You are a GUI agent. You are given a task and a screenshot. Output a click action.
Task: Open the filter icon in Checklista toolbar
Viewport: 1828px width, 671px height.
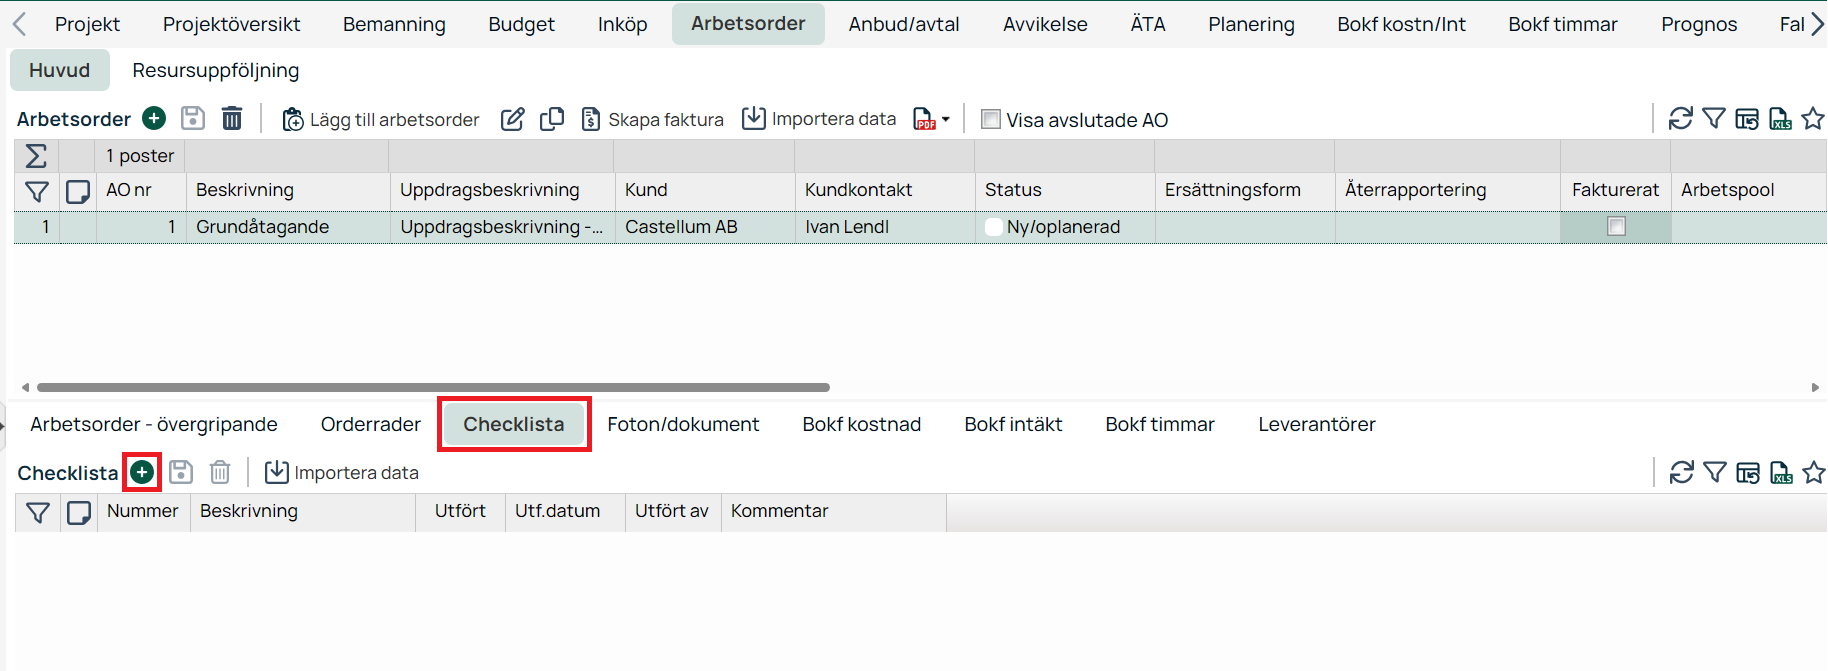click(1714, 472)
